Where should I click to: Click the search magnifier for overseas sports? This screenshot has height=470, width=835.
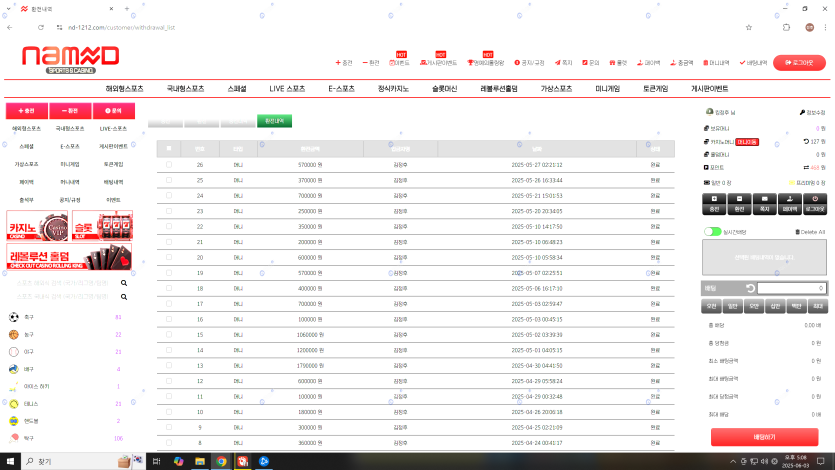(x=125, y=283)
